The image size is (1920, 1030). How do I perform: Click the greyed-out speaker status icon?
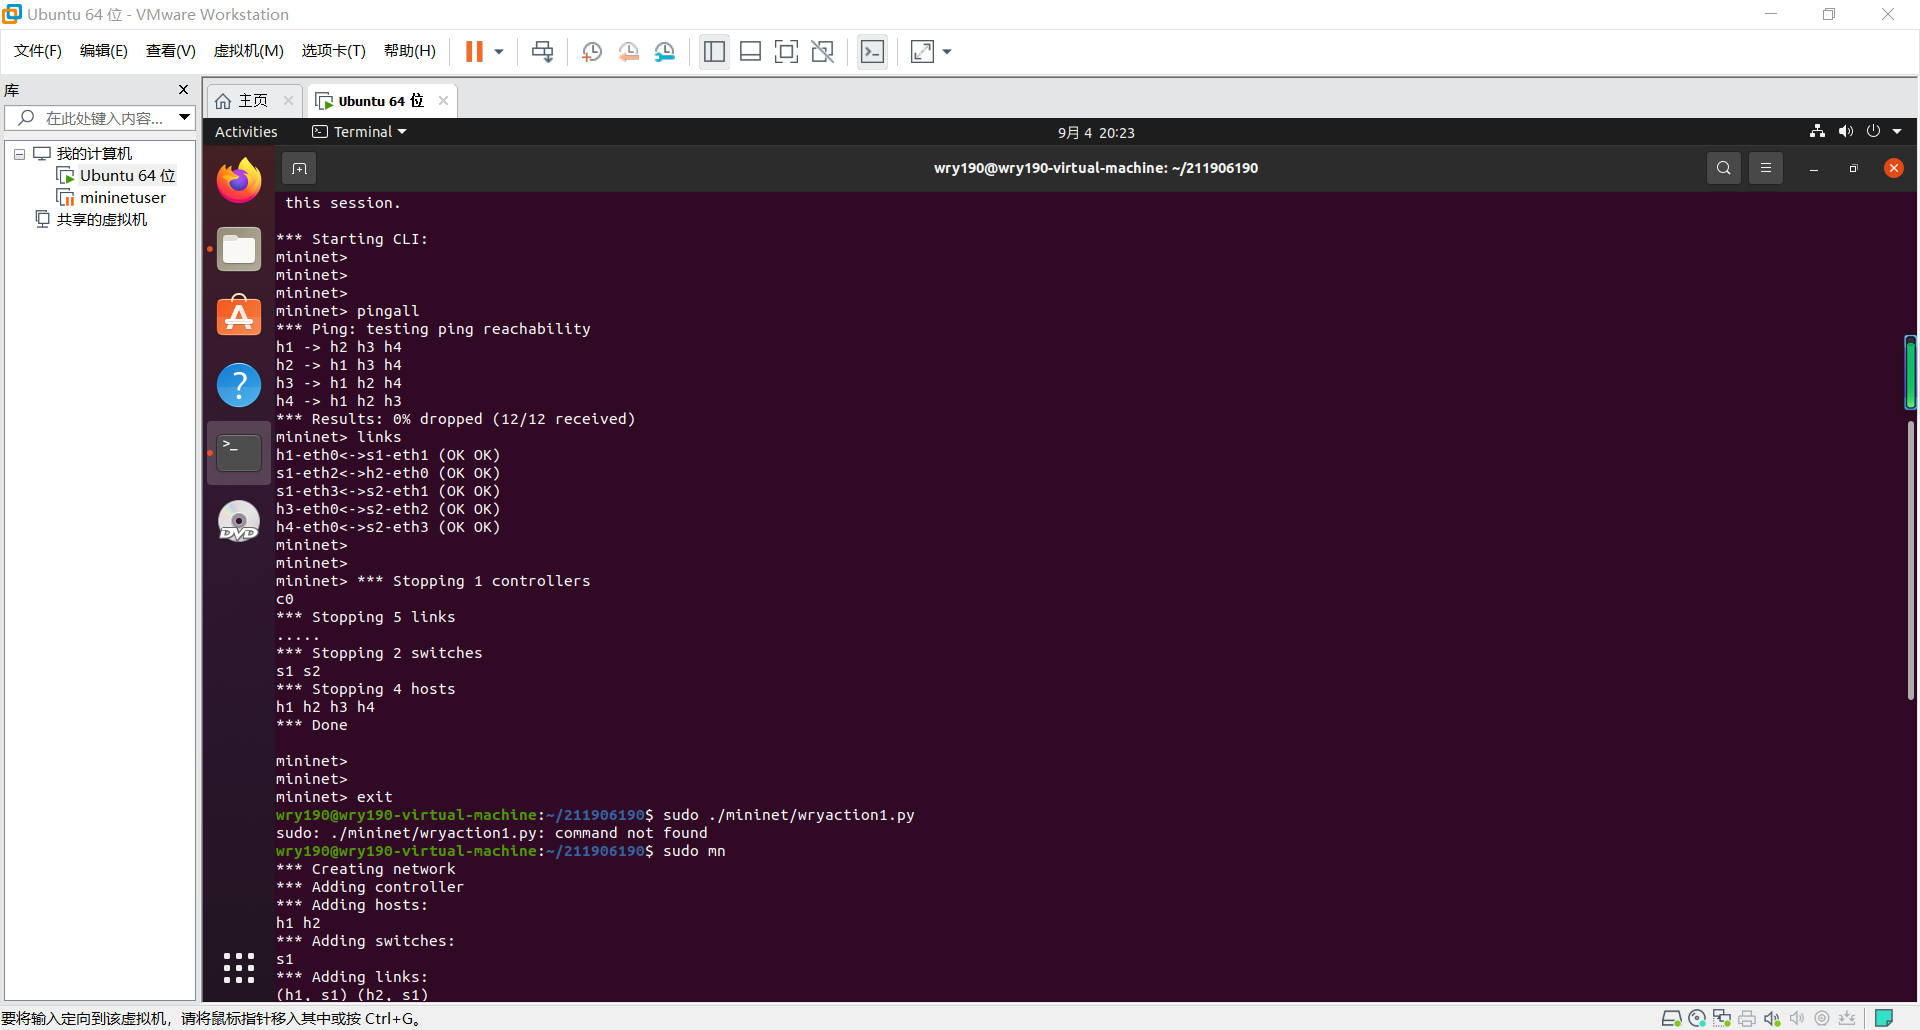point(1797,1018)
